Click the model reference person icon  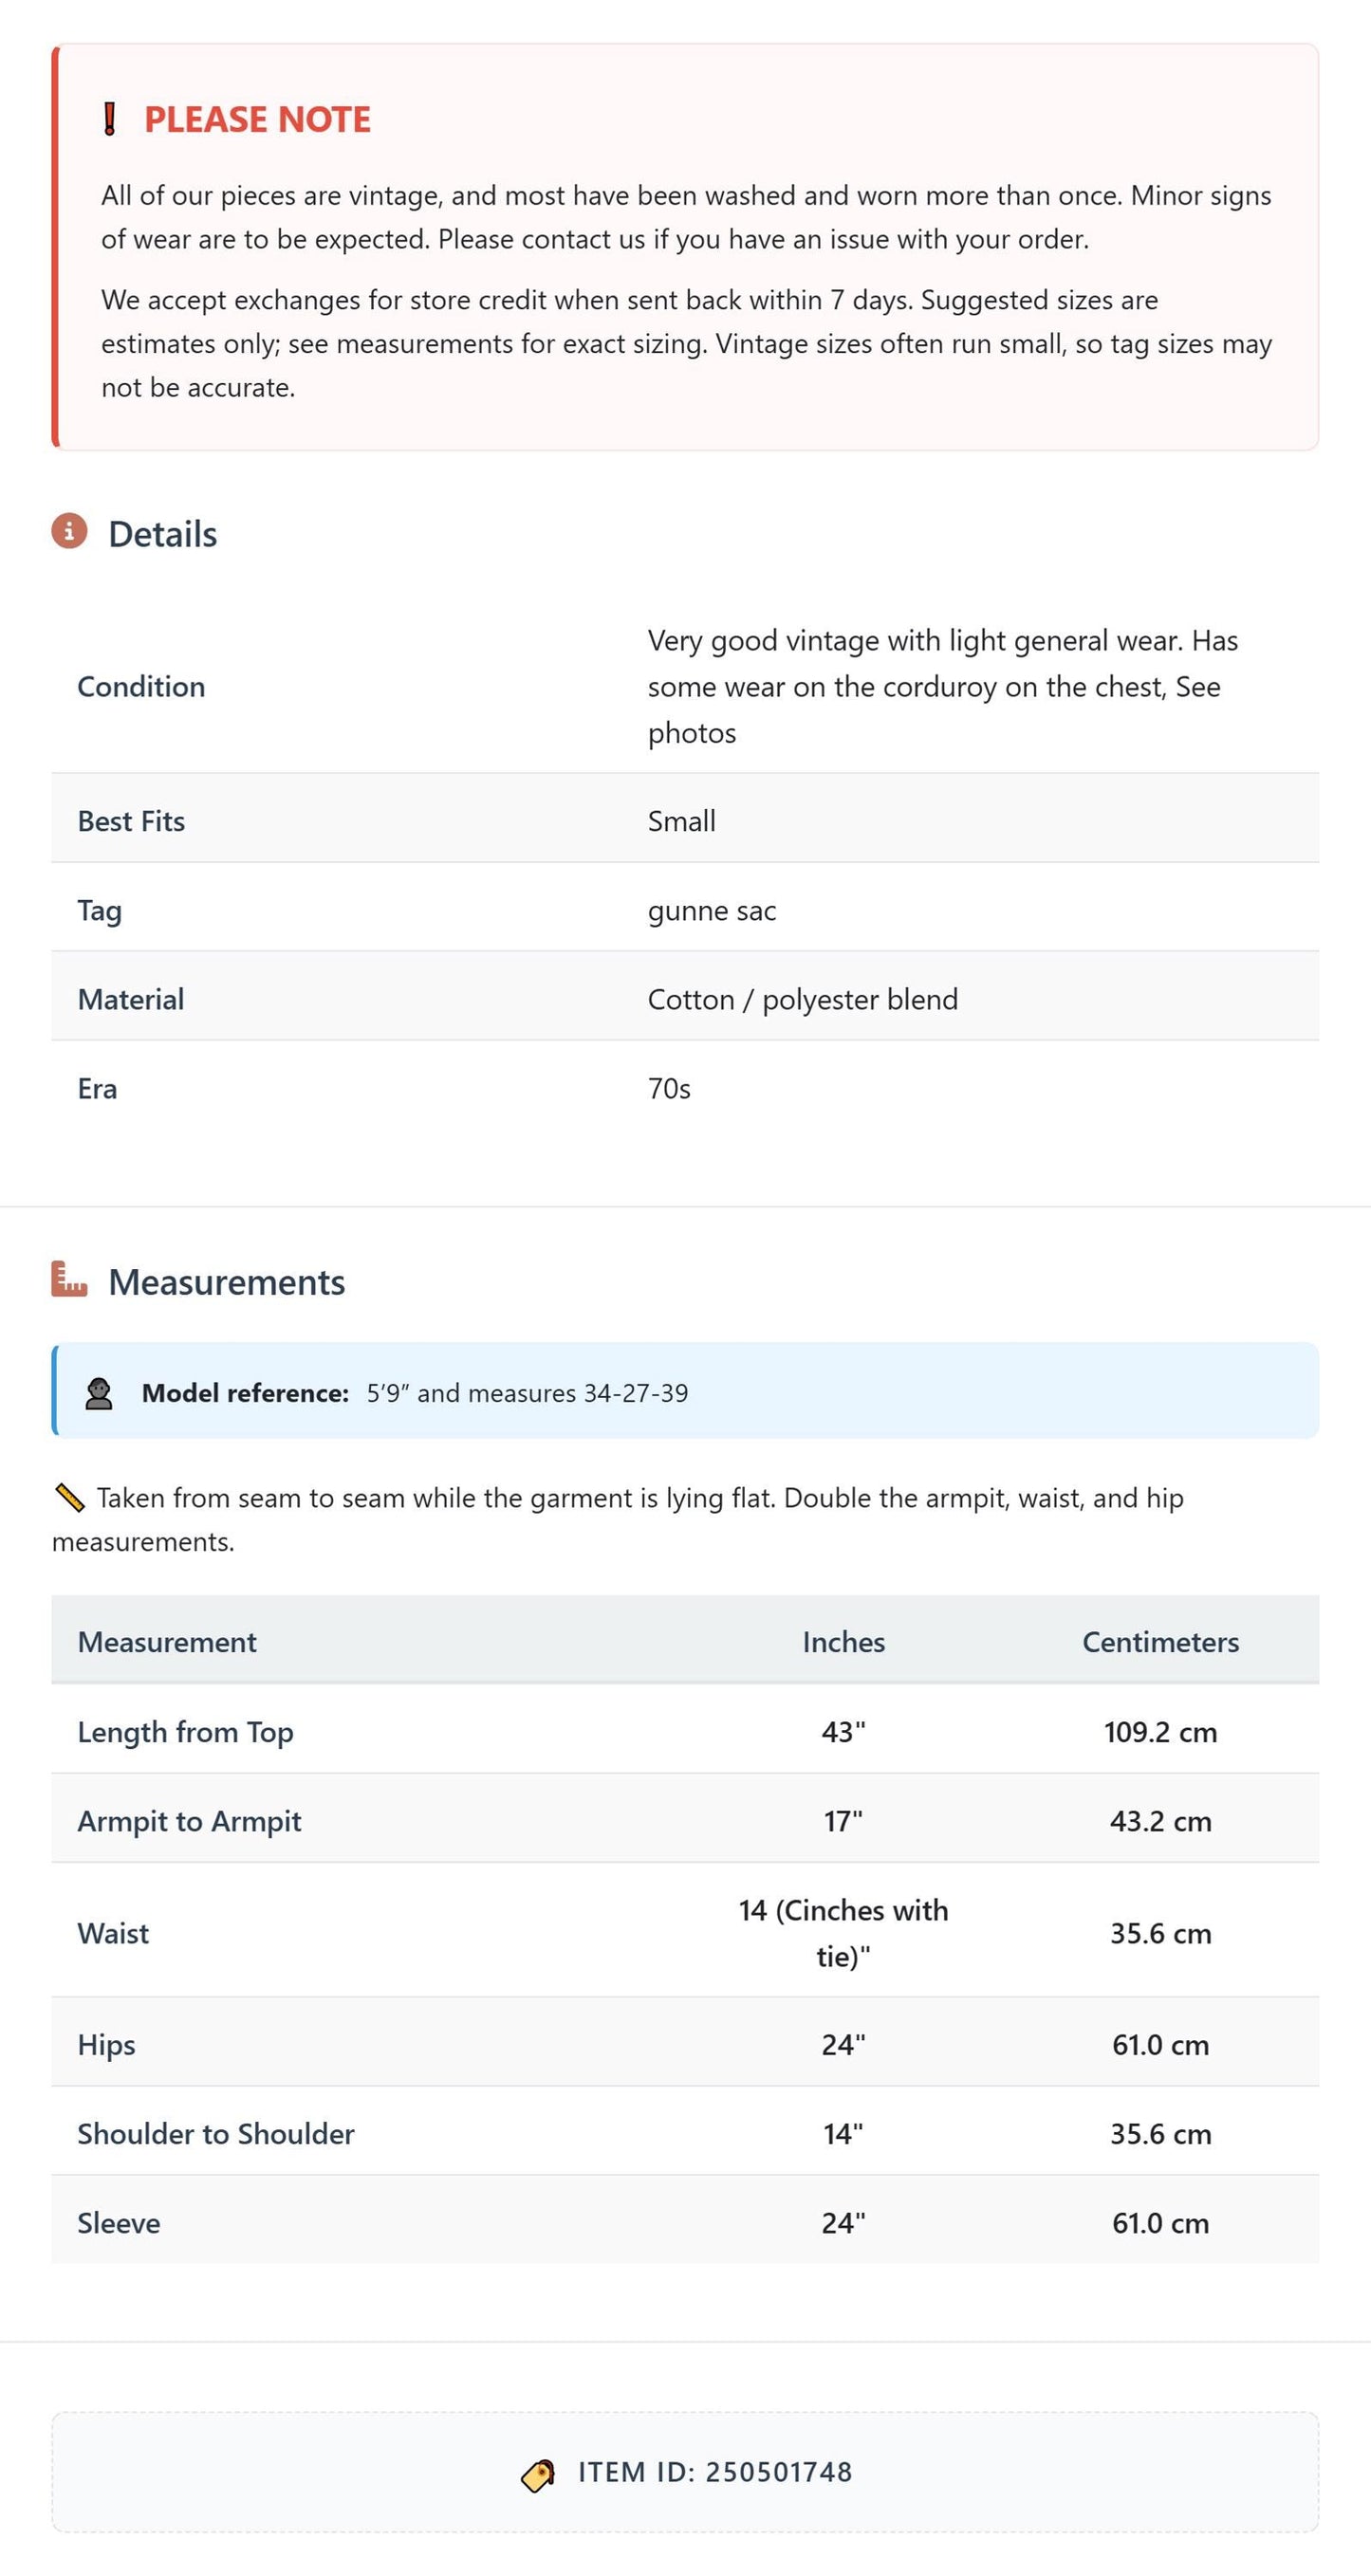click(99, 1393)
